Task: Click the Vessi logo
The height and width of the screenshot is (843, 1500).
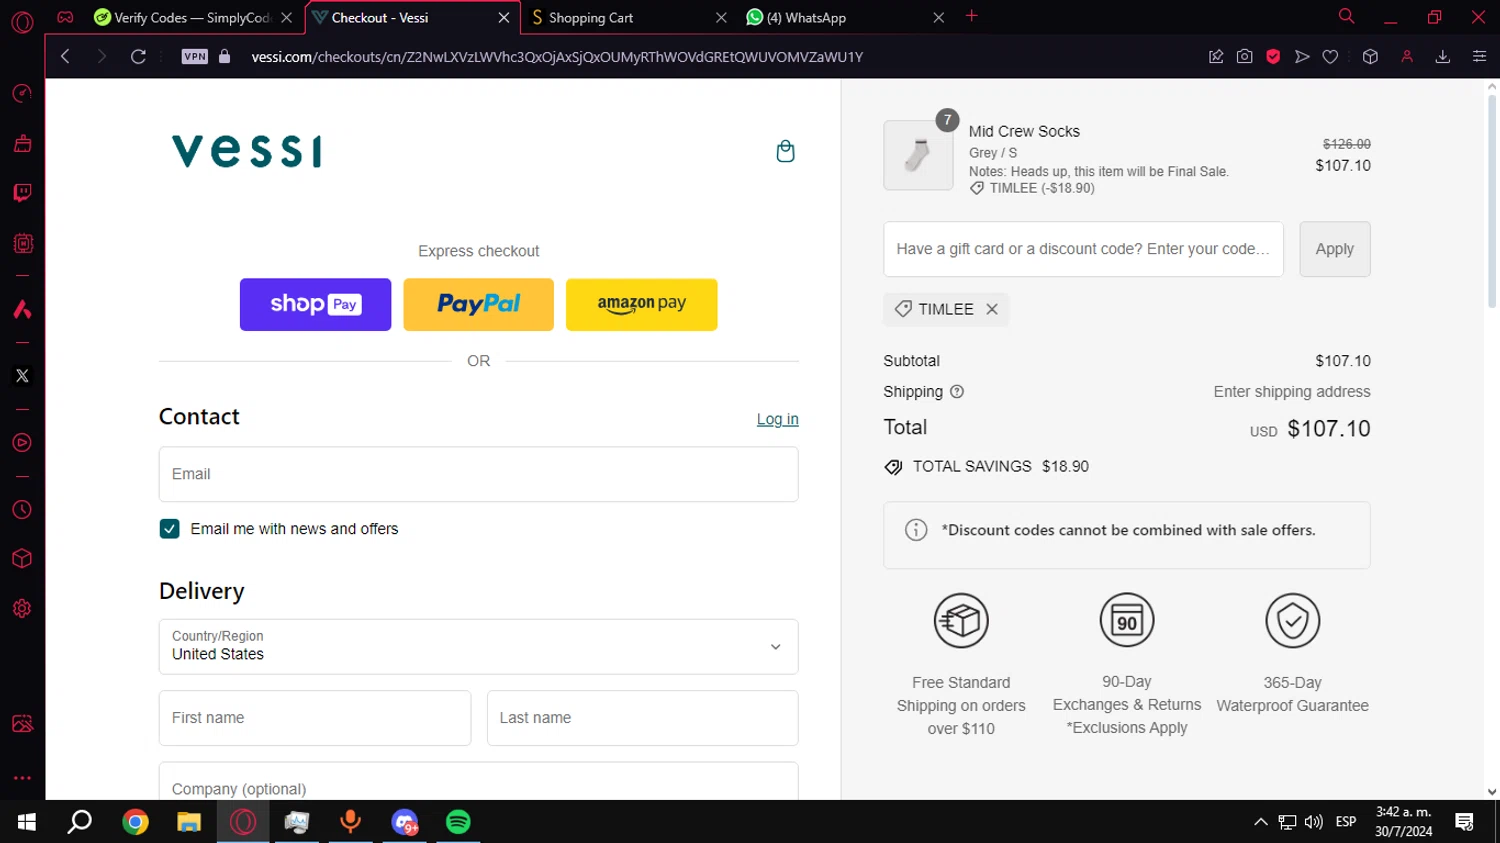Action: (247, 151)
